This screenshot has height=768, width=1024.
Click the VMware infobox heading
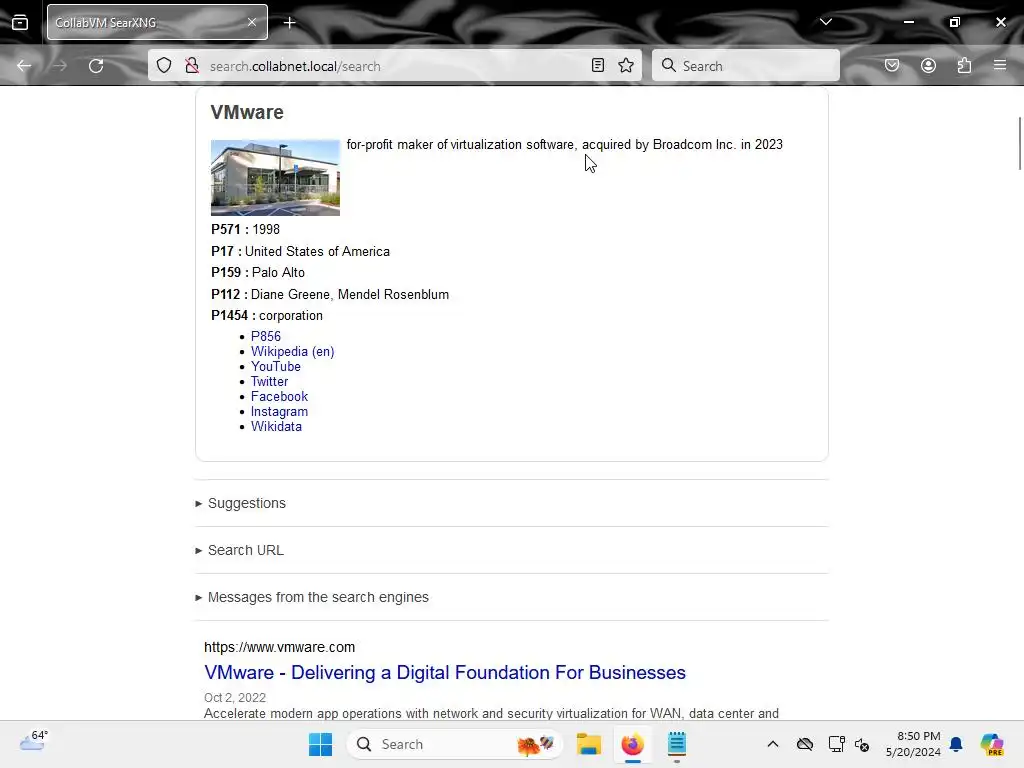(x=247, y=112)
